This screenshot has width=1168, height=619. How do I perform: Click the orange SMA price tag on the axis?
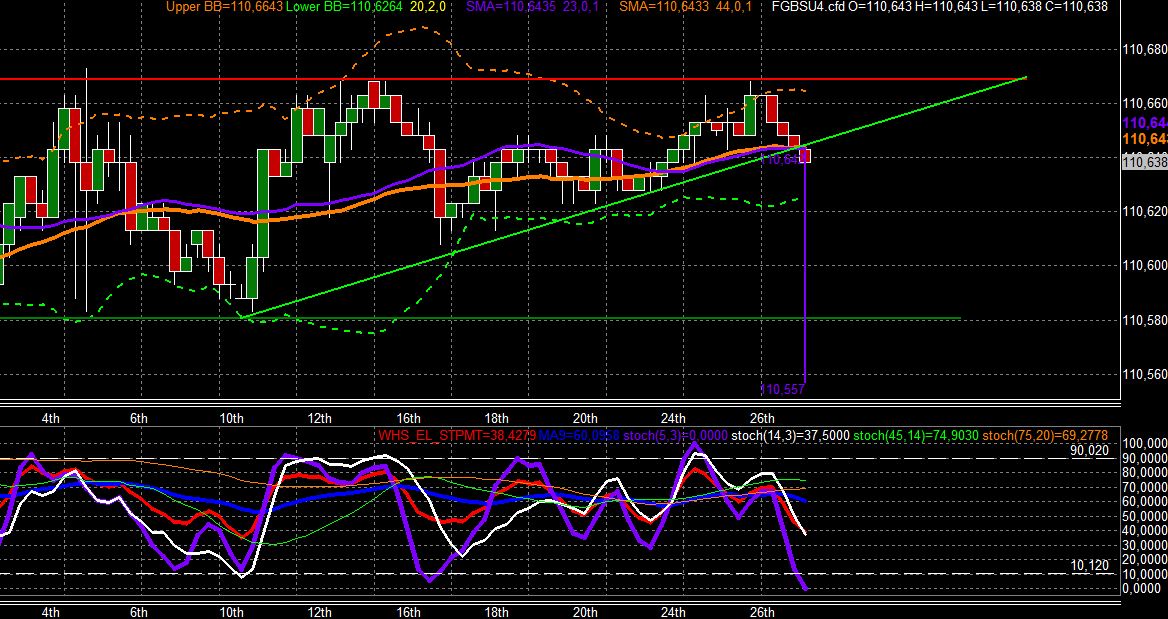[x=1145, y=139]
